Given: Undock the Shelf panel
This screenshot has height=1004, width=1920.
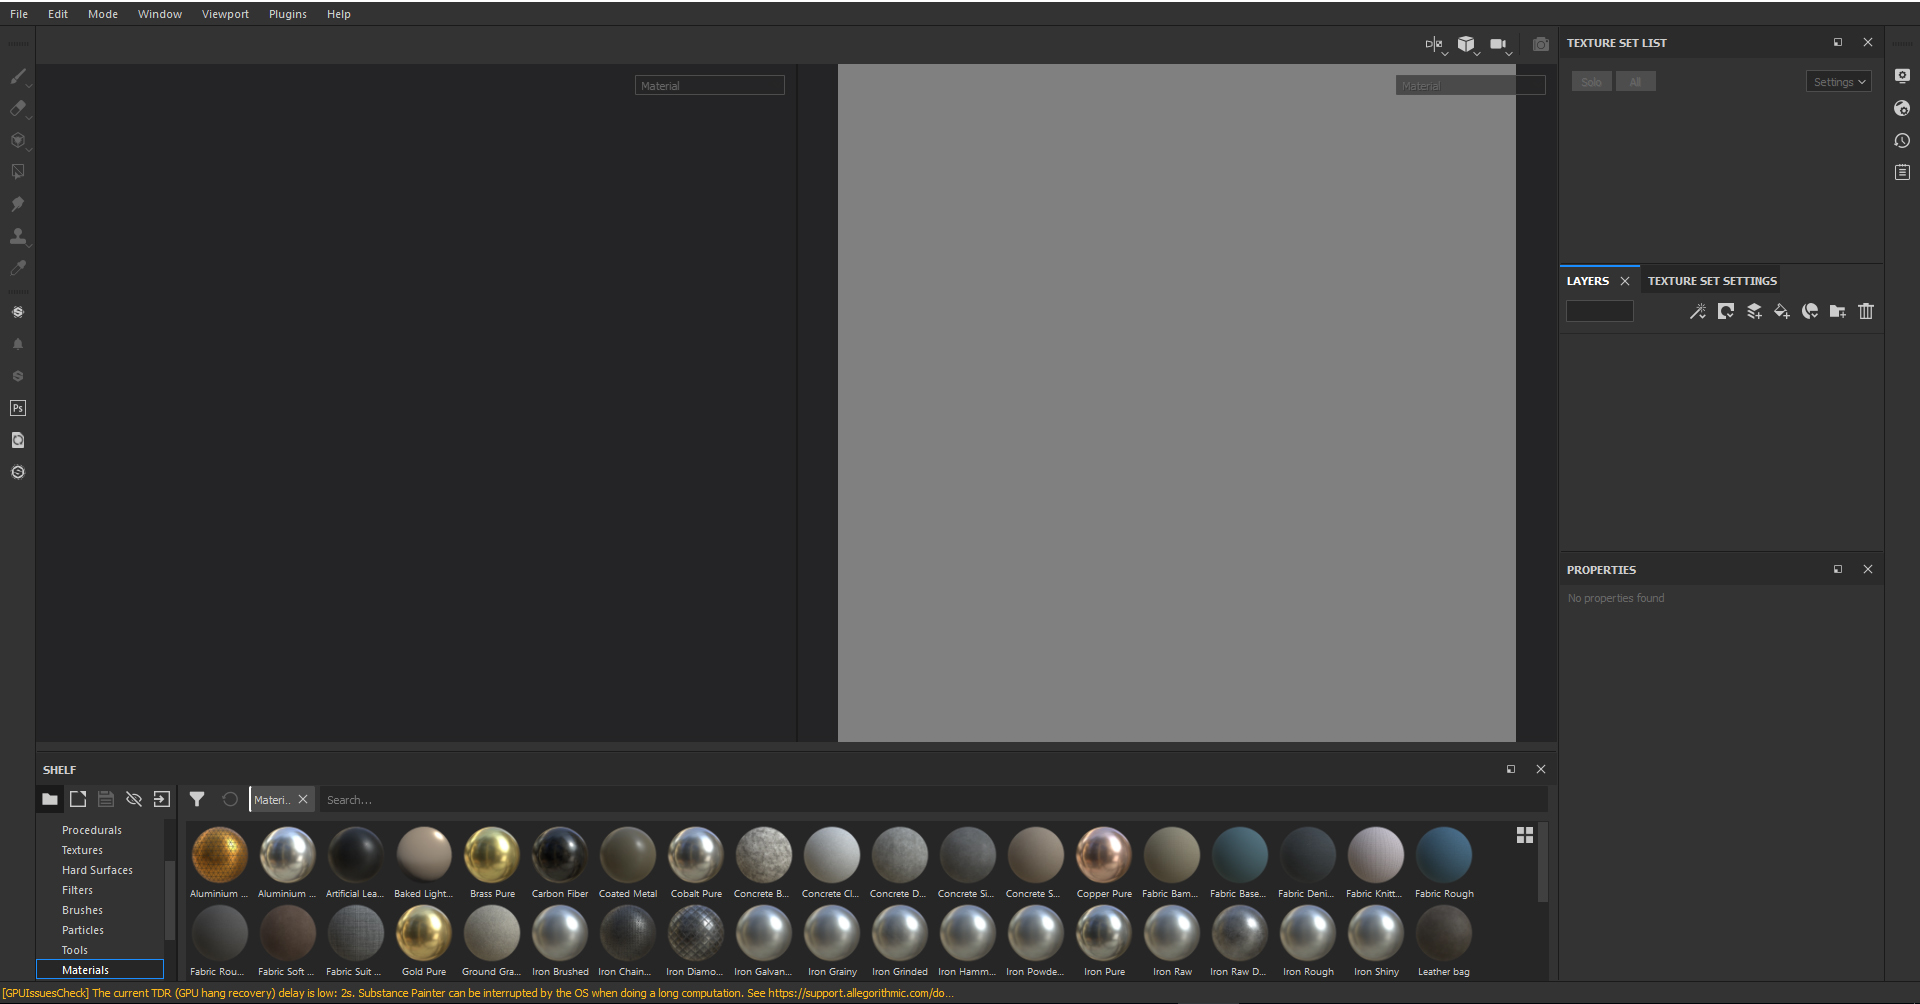Looking at the screenshot, I should click(1511, 769).
